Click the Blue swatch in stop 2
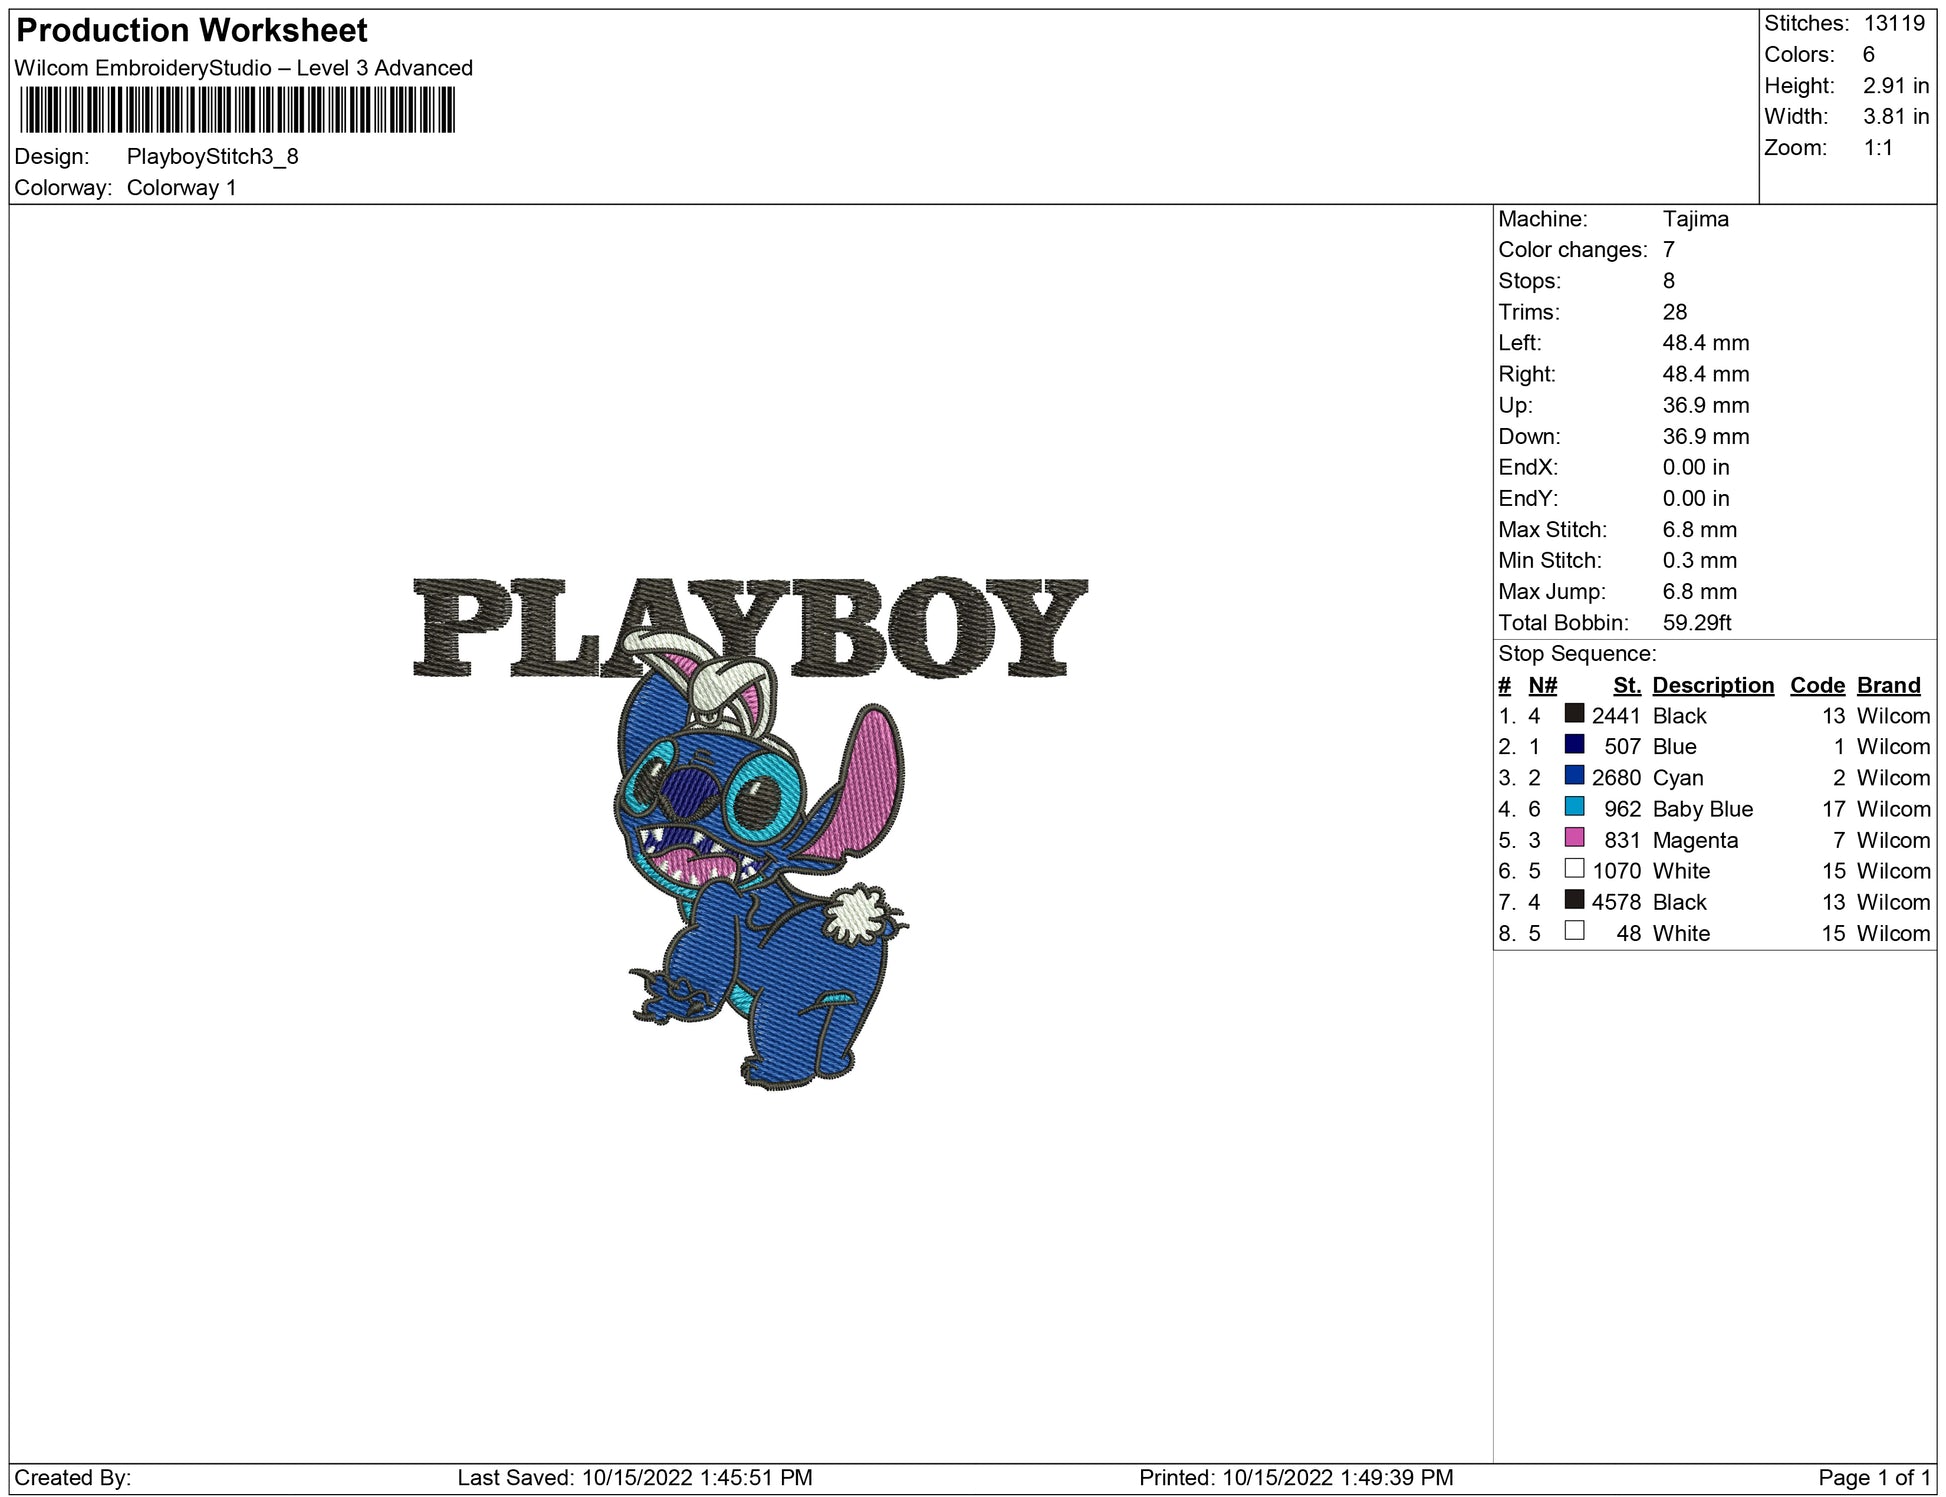Screen dimensions: 1946x1497 pyautogui.click(x=1574, y=744)
